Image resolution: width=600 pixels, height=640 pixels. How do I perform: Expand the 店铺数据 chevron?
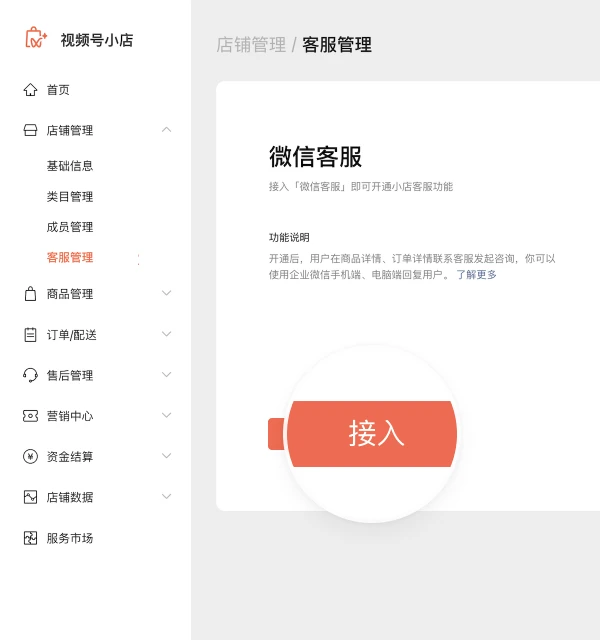click(166, 496)
